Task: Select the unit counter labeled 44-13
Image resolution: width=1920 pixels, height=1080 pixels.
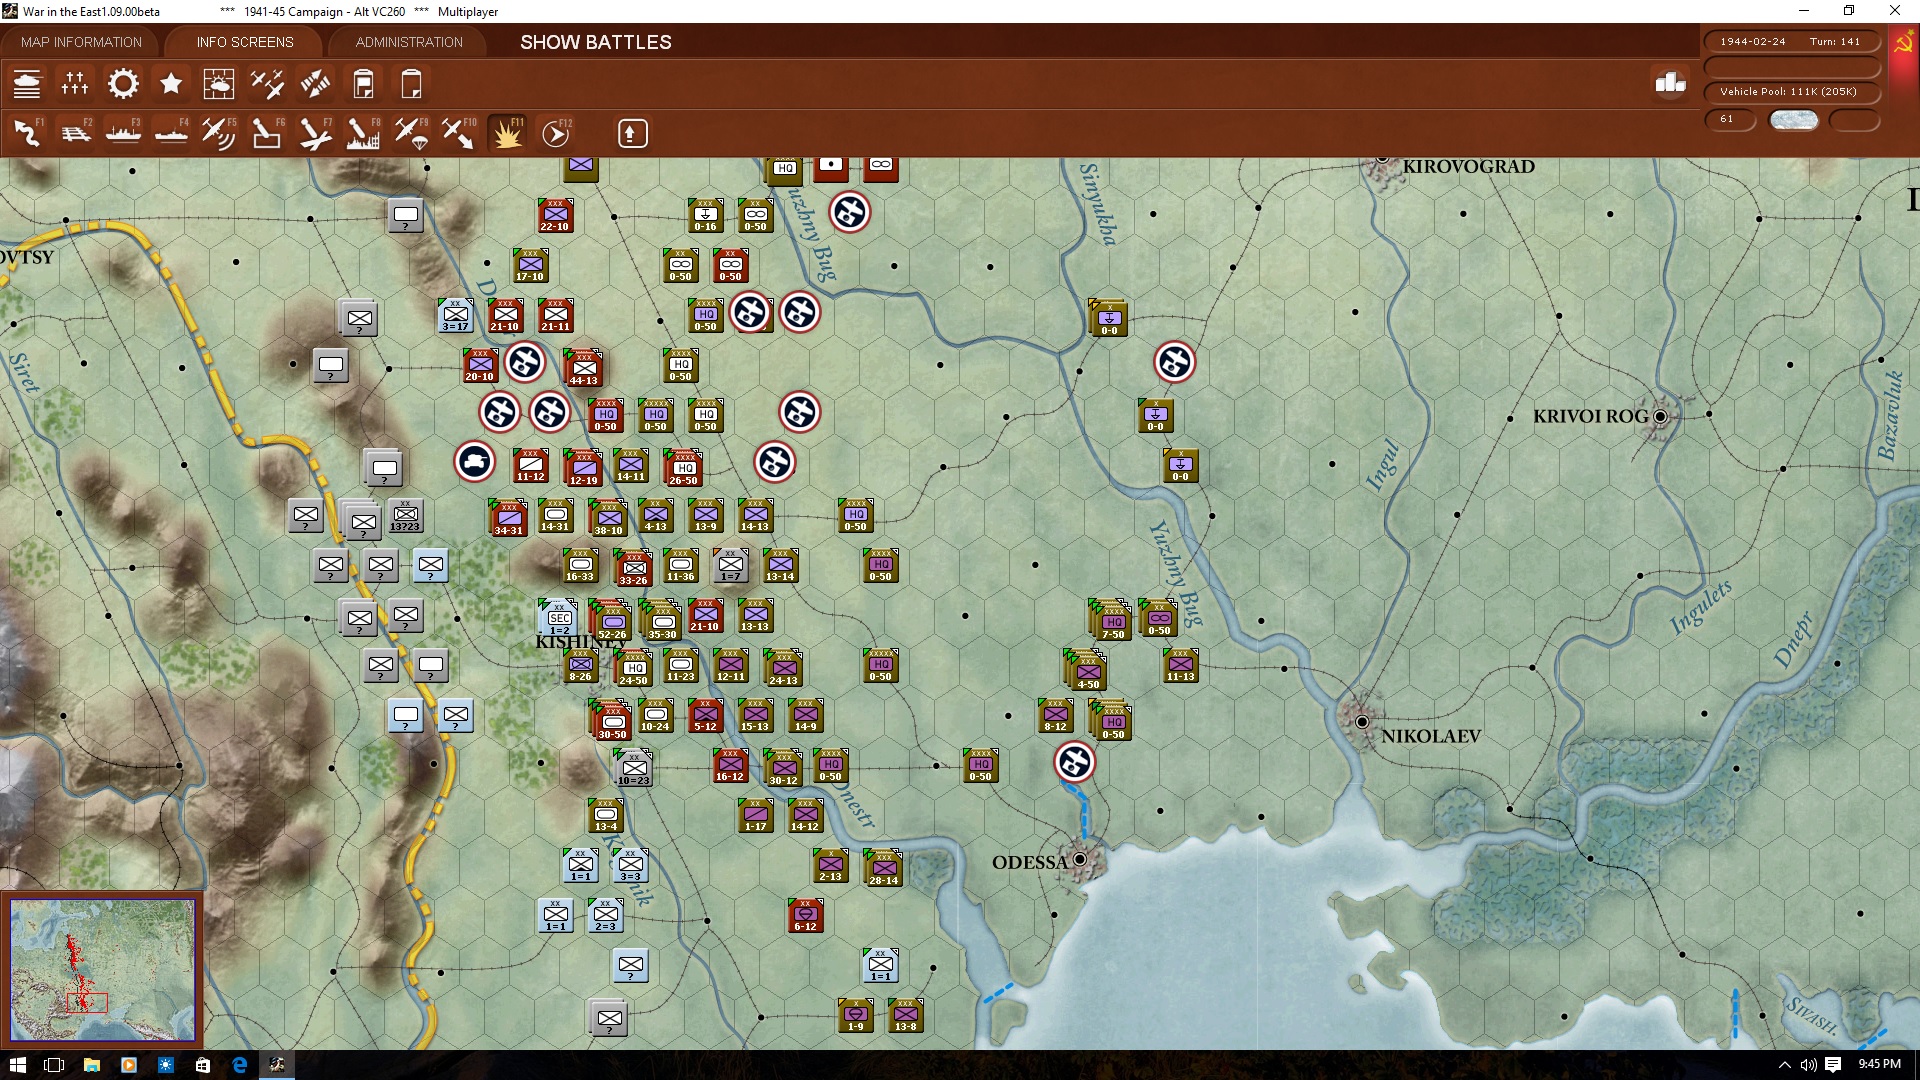Action: click(583, 368)
